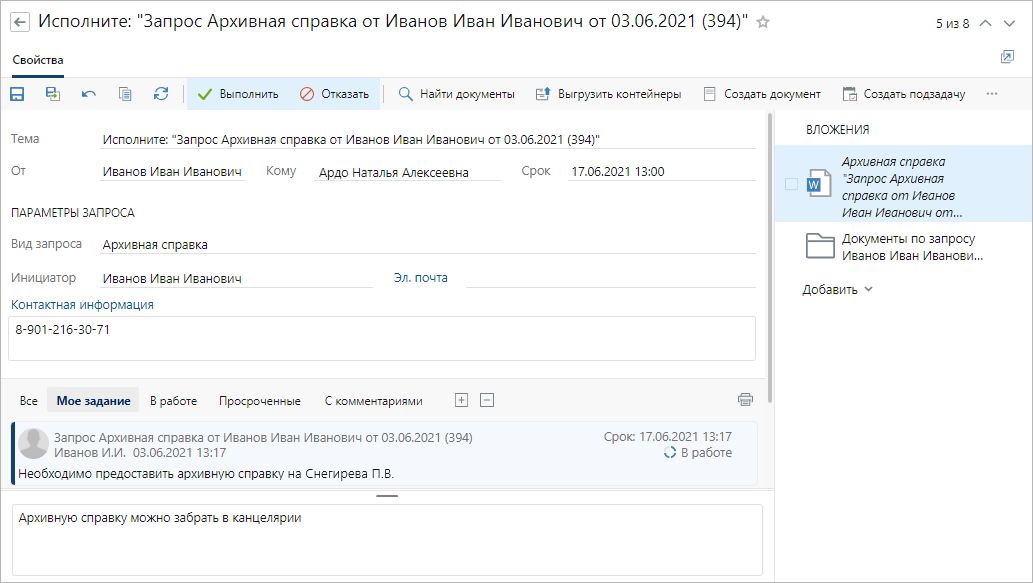This screenshot has width=1033, height=583.
Task: Collapse all tasks with minus icon
Action: (x=487, y=400)
